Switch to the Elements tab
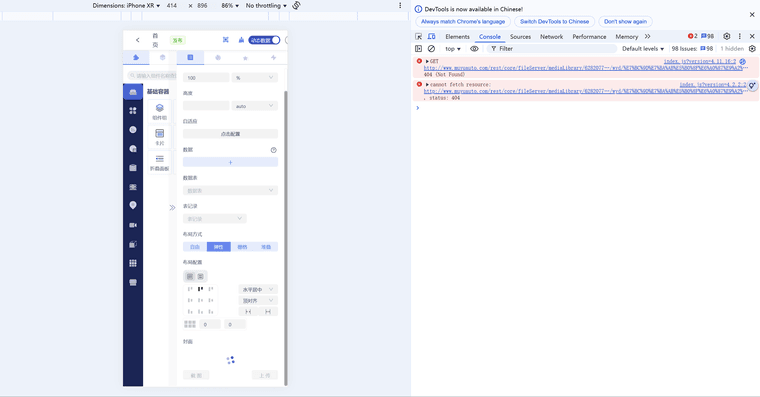This screenshot has height=397, width=760. click(x=457, y=36)
